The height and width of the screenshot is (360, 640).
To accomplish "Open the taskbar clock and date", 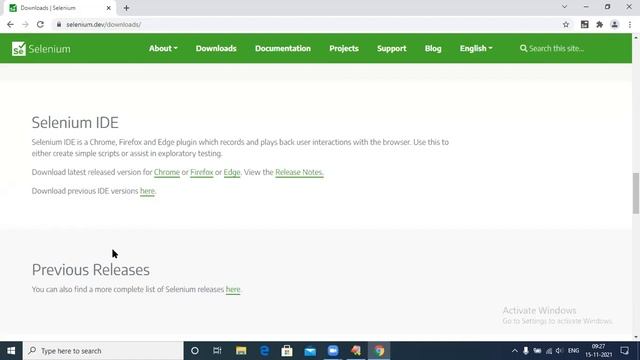I will pyautogui.click(x=598, y=351).
